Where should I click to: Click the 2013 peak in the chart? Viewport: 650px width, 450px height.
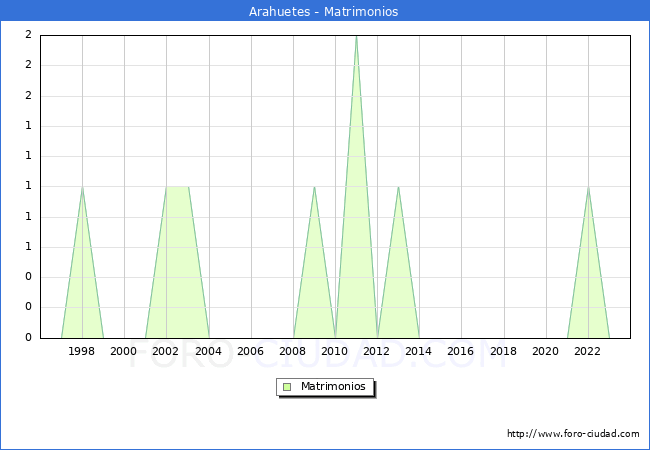pos(398,190)
